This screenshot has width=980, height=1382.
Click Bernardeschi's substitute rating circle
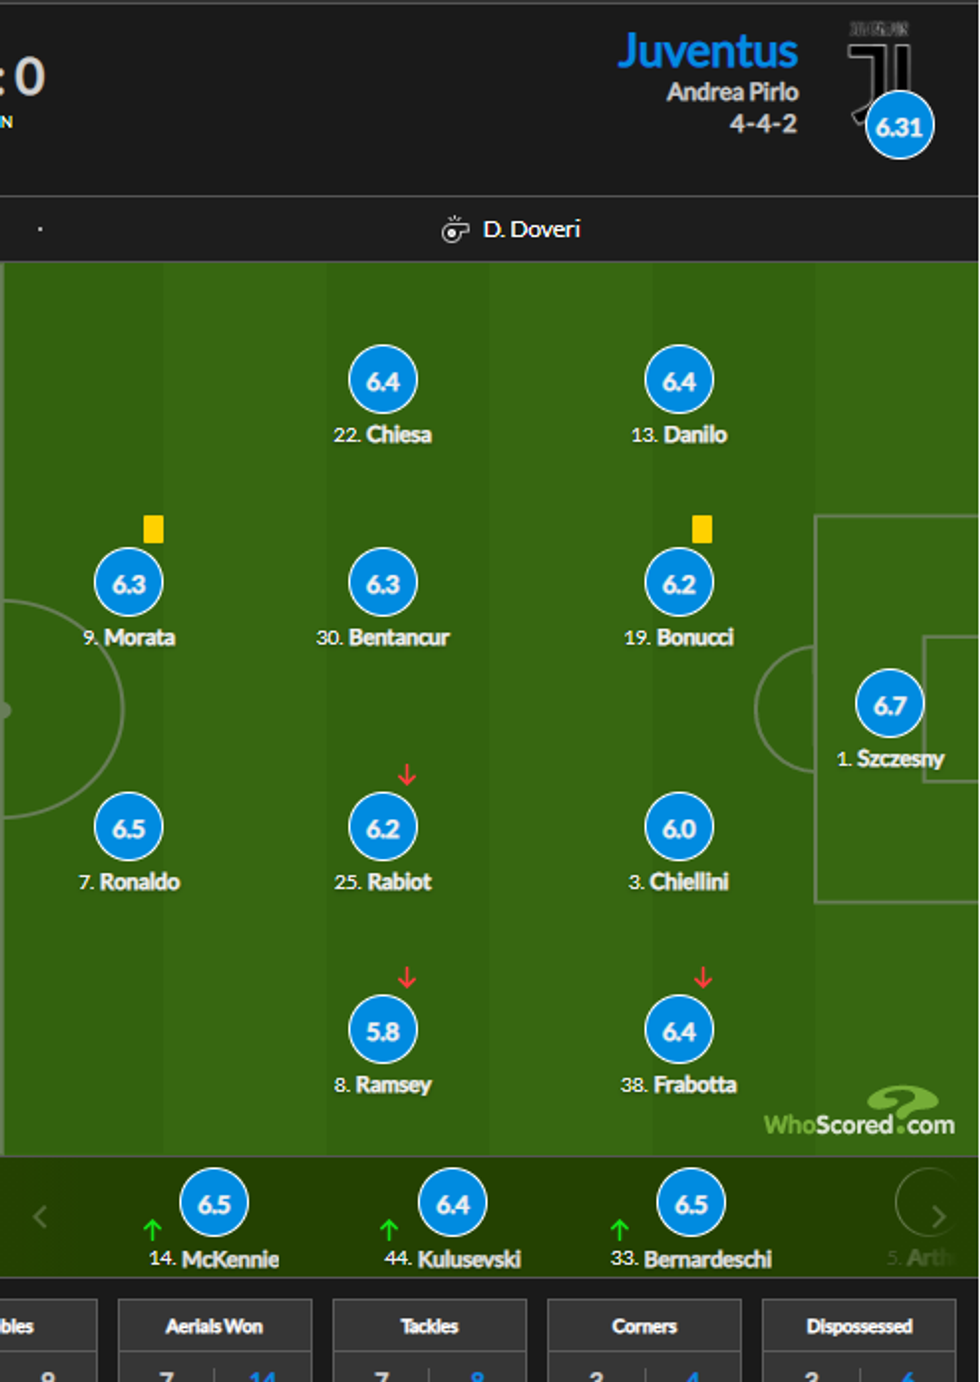(x=691, y=1204)
